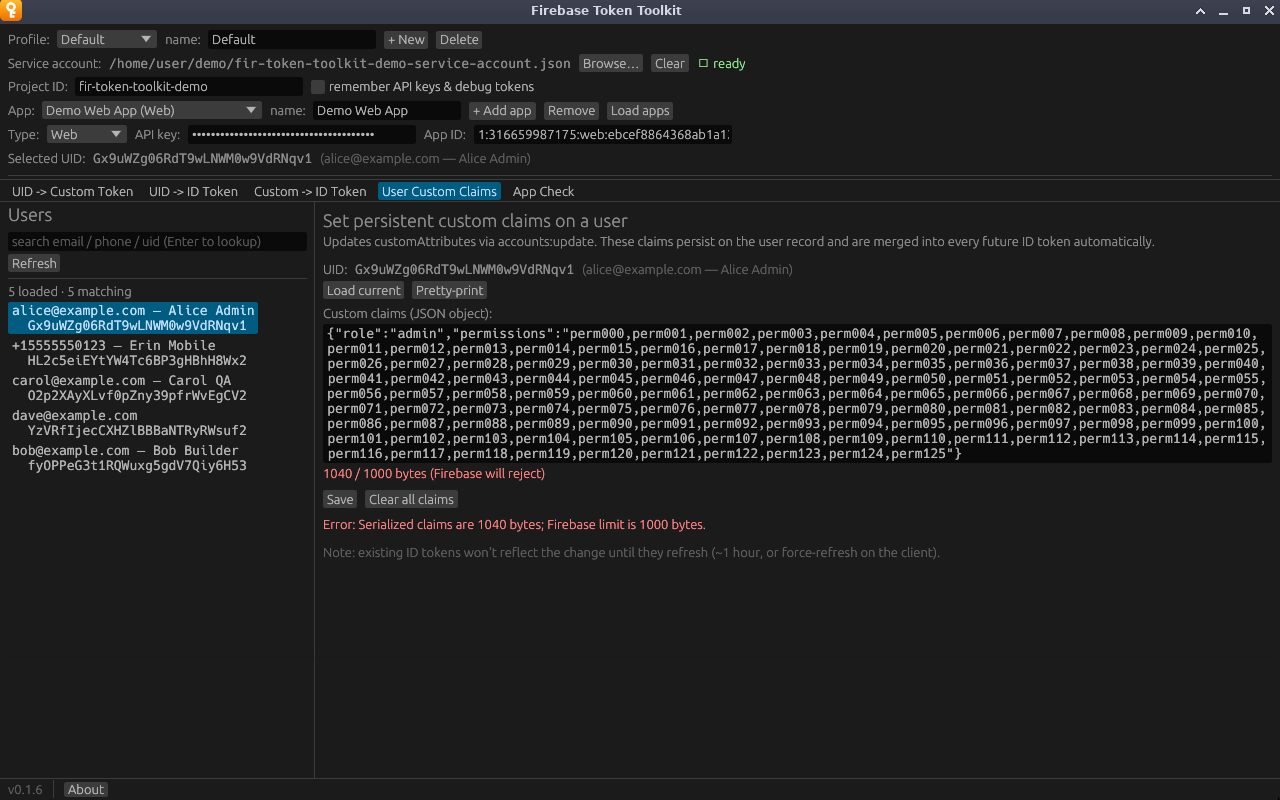This screenshot has height=800, width=1280.
Task: Select user +15555550123 — Erin Mobile
Action: [129, 353]
